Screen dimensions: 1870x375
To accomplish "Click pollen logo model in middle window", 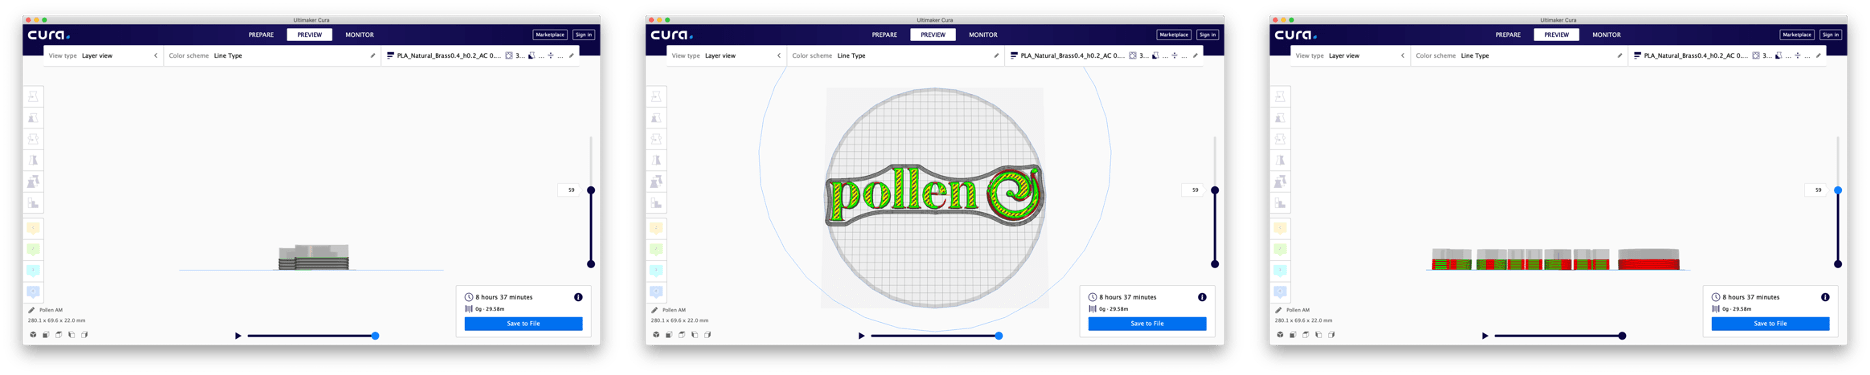I will click(934, 195).
